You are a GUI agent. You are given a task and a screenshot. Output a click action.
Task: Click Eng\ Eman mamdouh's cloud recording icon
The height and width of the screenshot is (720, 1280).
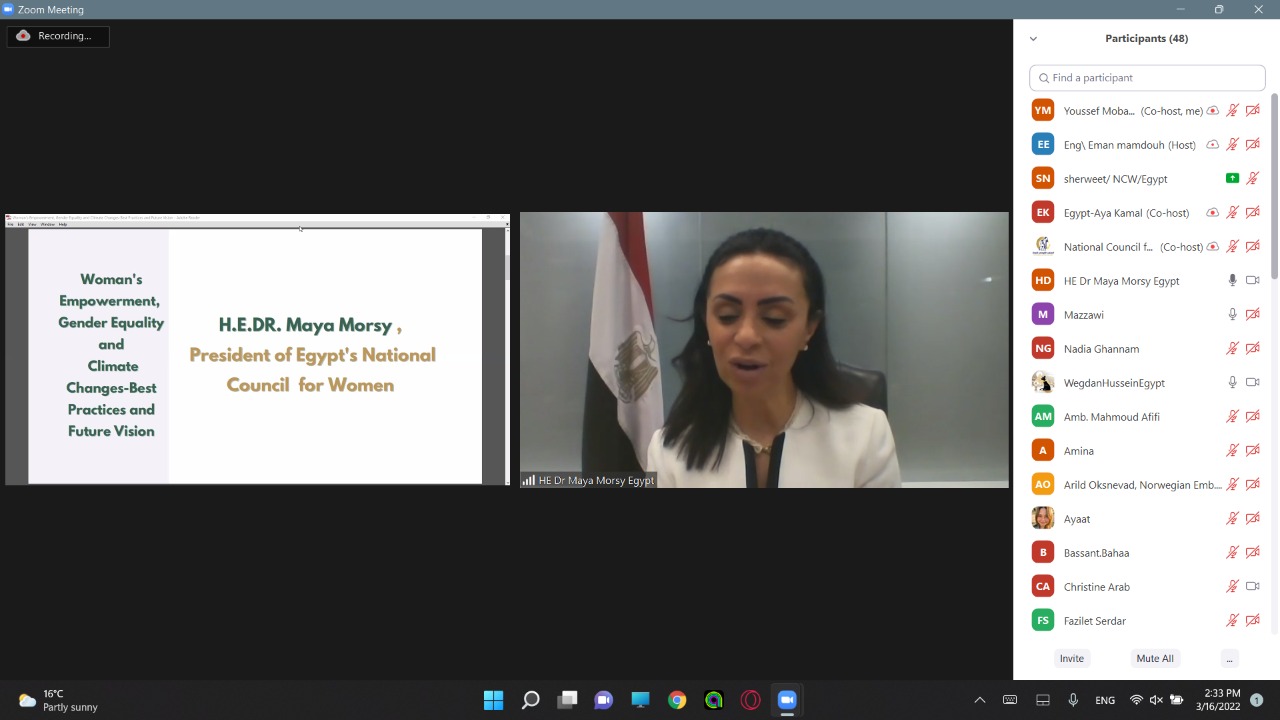click(1212, 145)
